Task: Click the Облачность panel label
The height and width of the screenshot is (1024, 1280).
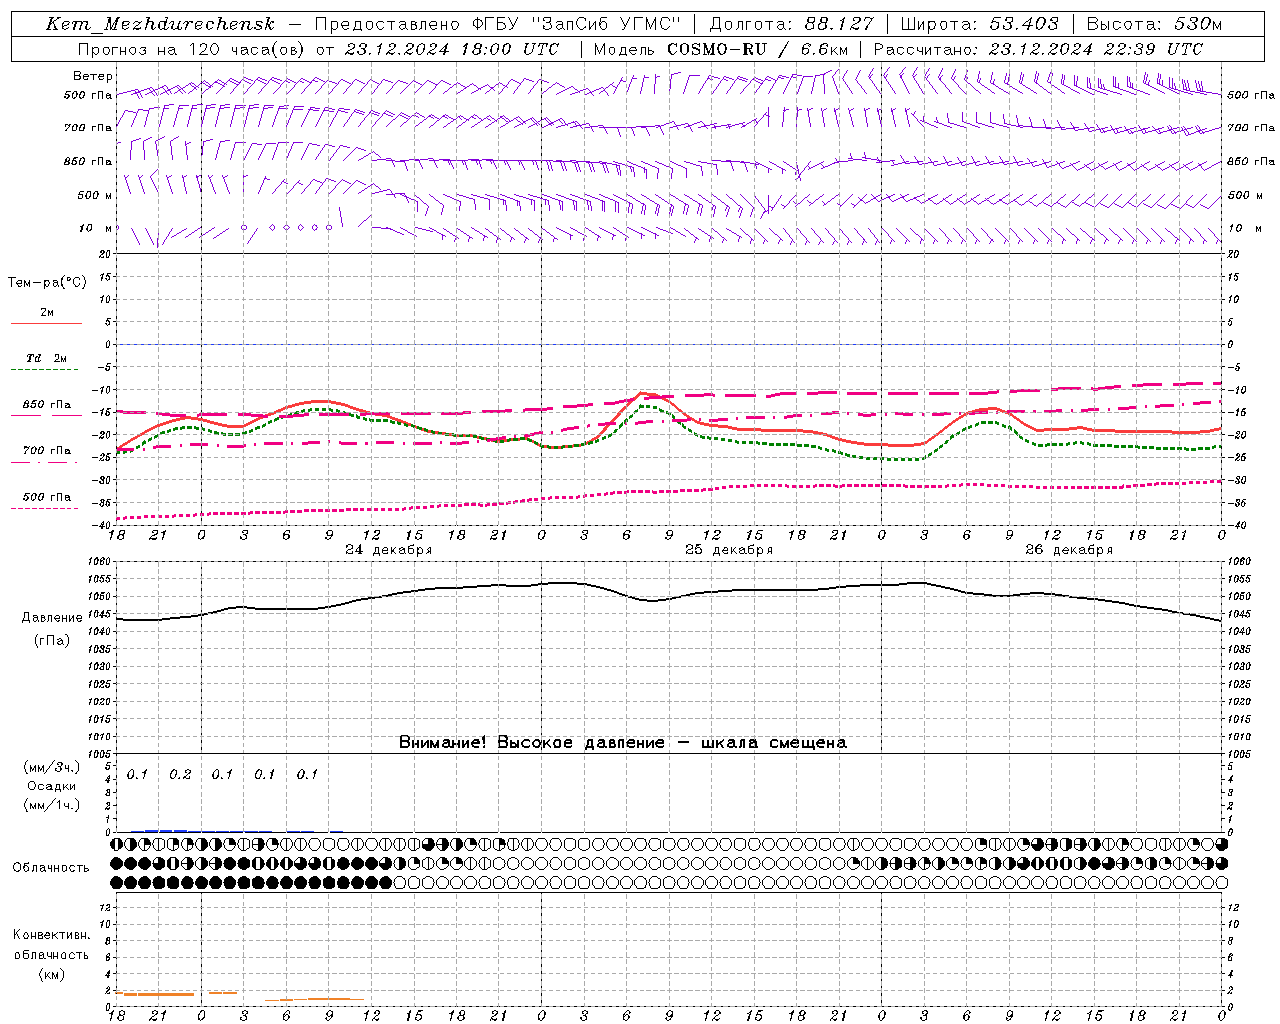Action: pyautogui.click(x=51, y=868)
